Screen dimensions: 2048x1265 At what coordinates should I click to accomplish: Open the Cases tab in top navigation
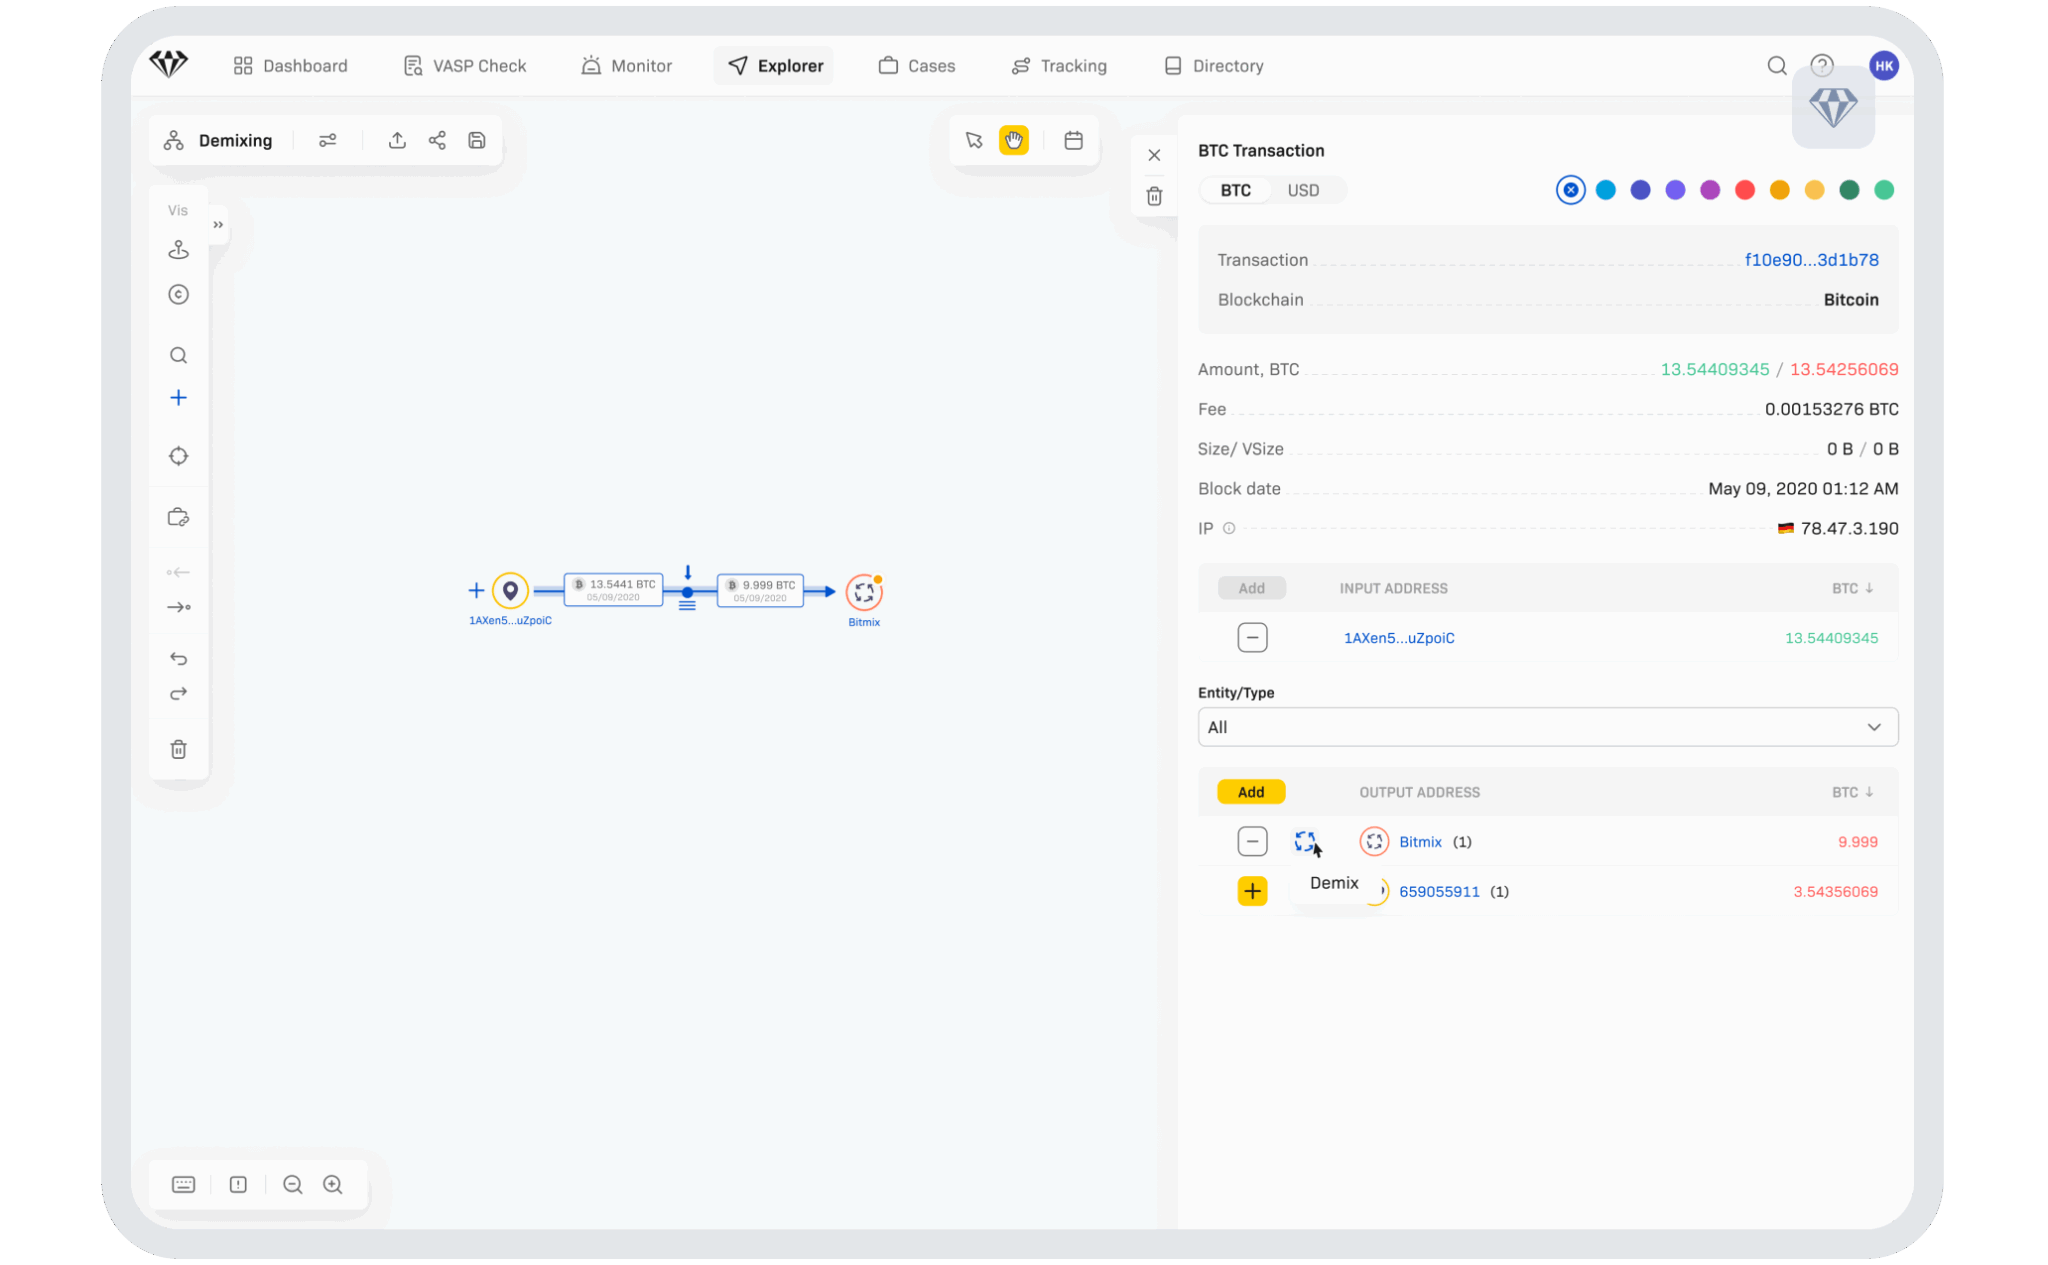(x=917, y=65)
